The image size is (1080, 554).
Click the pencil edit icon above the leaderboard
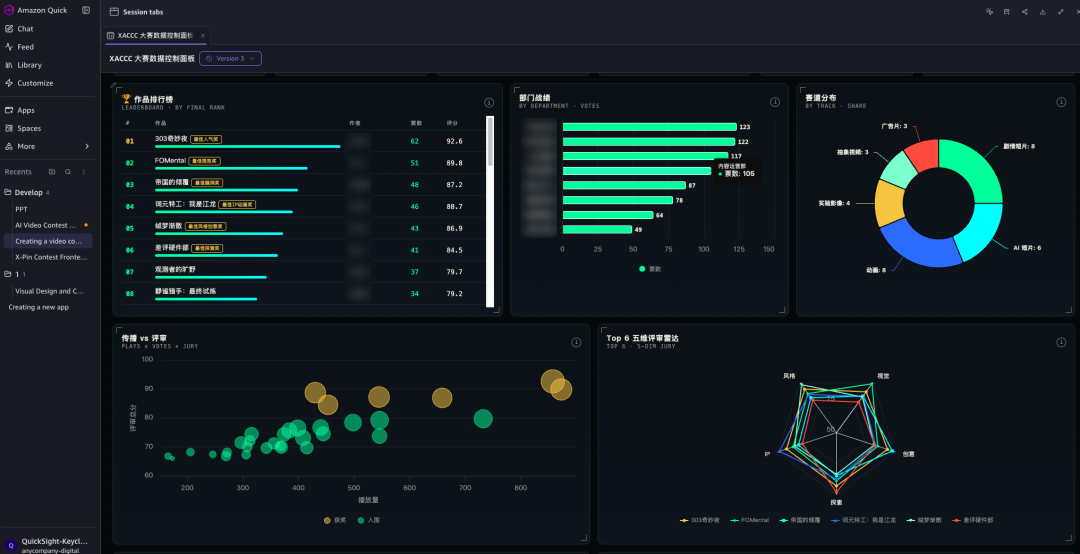pyautogui.click(x=114, y=85)
